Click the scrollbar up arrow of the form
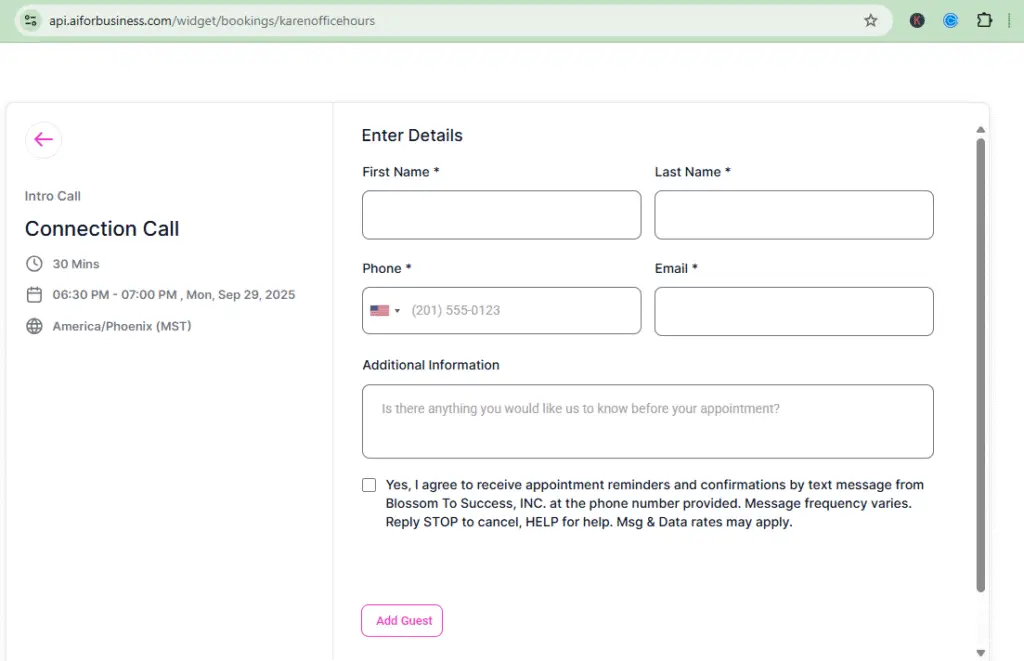Image resolution: width=1024 pixels, height=661 pixels. coord(980,130)
